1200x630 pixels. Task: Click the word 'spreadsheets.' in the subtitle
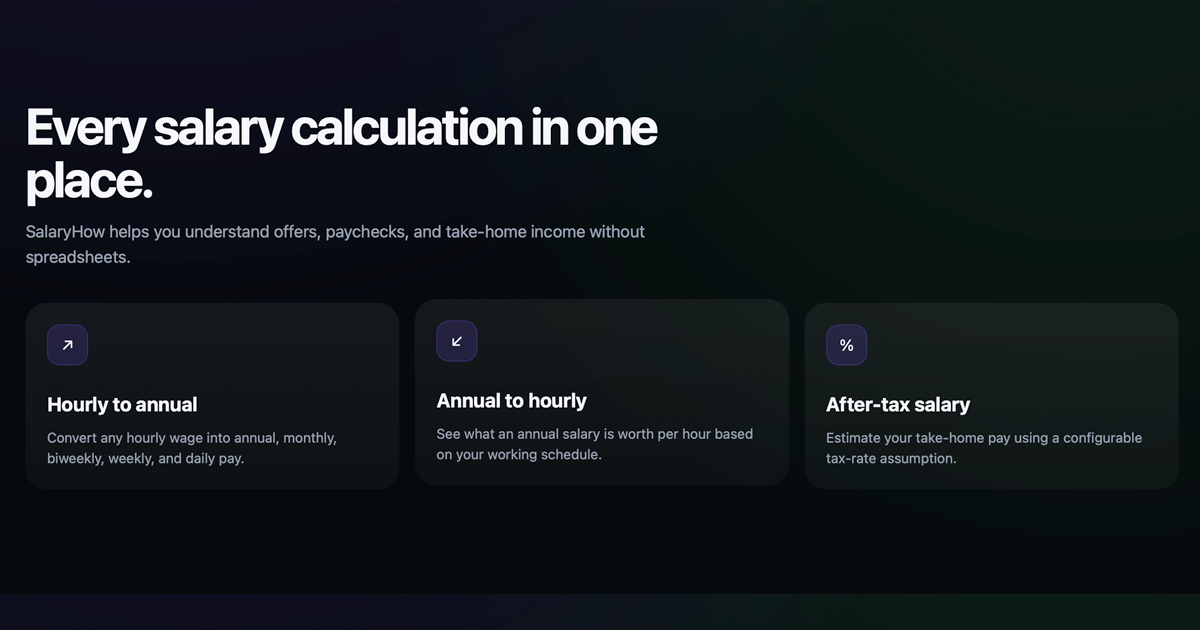click(78, 257)
